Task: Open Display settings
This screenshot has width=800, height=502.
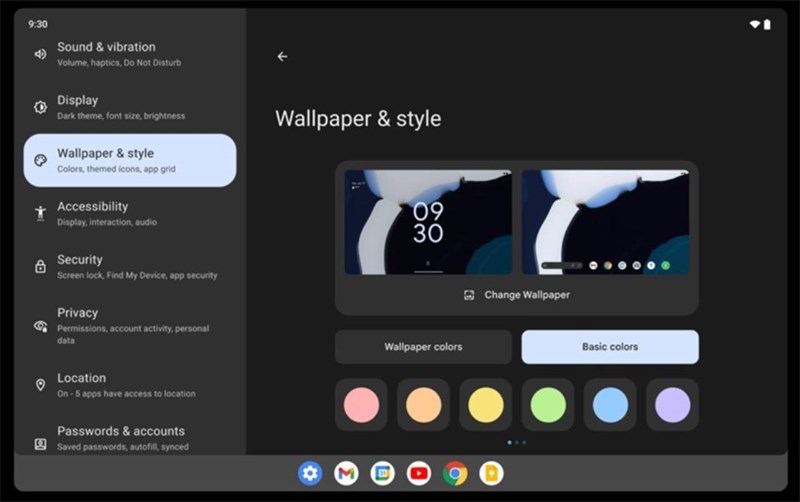Action: click(x=130, y=107)
